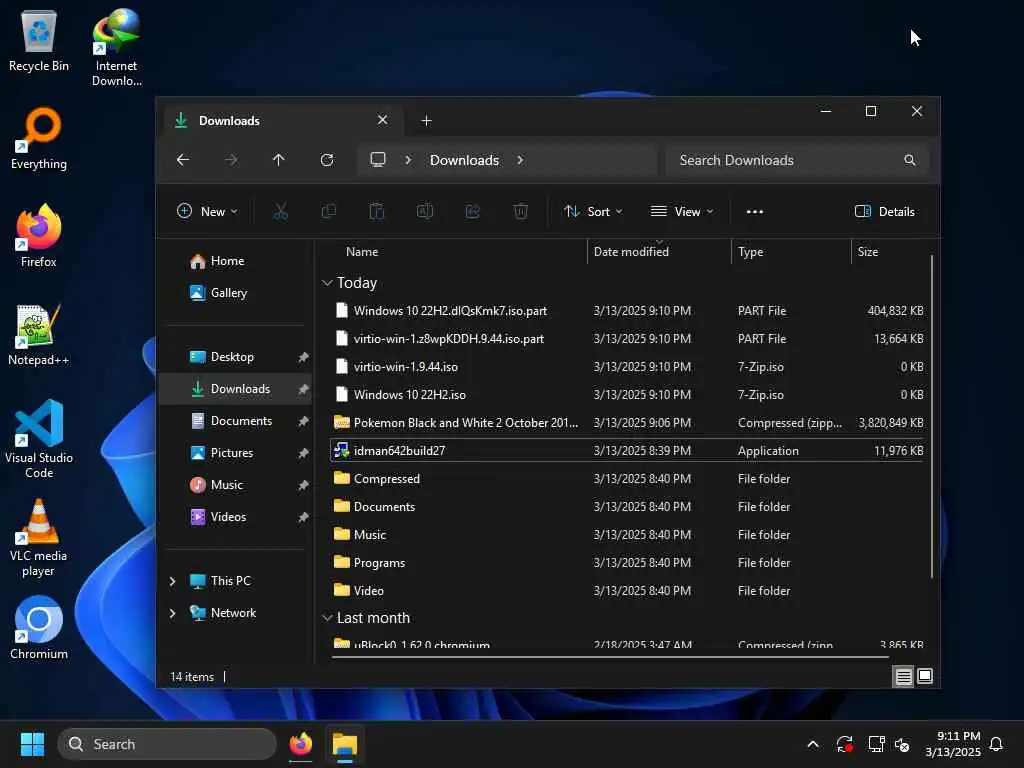Select the Firefox desktop shortcut
1024x768 pixels.
39,236
